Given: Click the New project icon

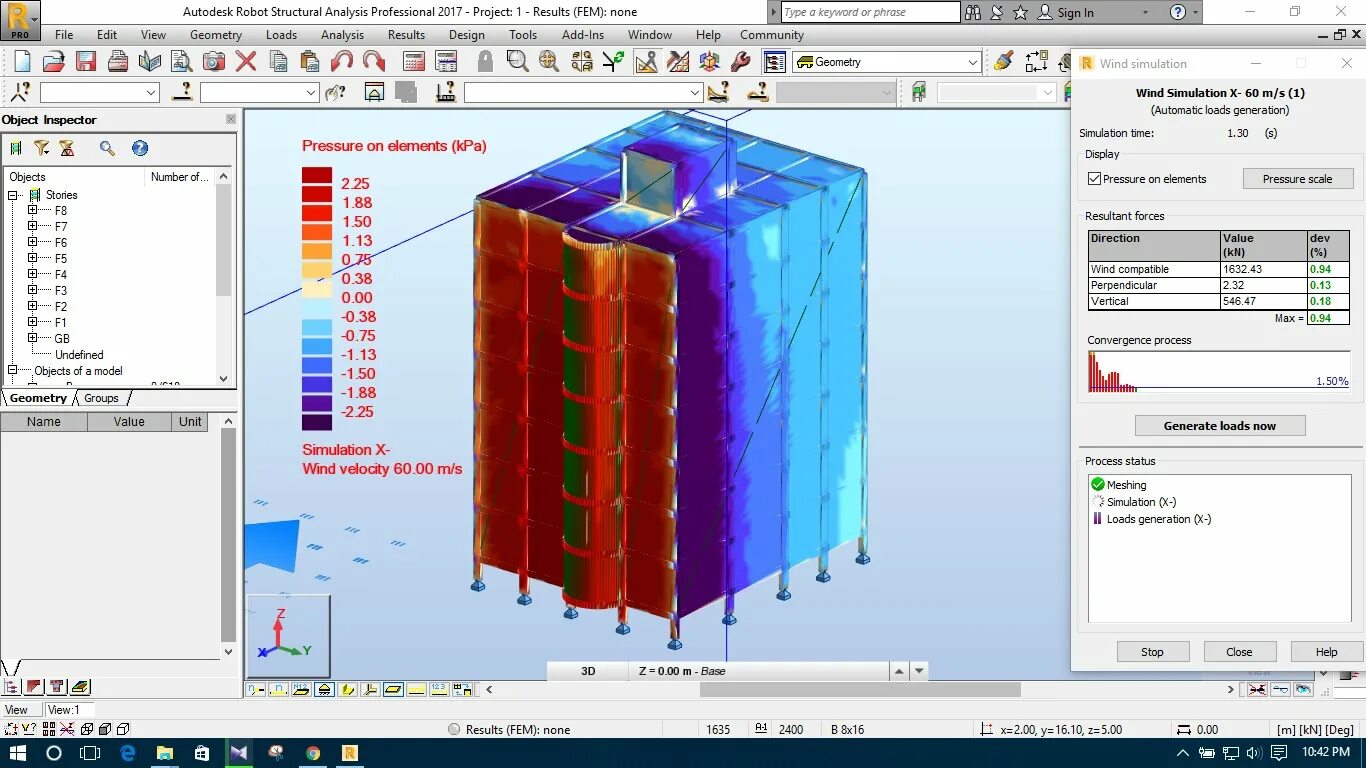Looking at the screenshot, I should pos(22,61).
